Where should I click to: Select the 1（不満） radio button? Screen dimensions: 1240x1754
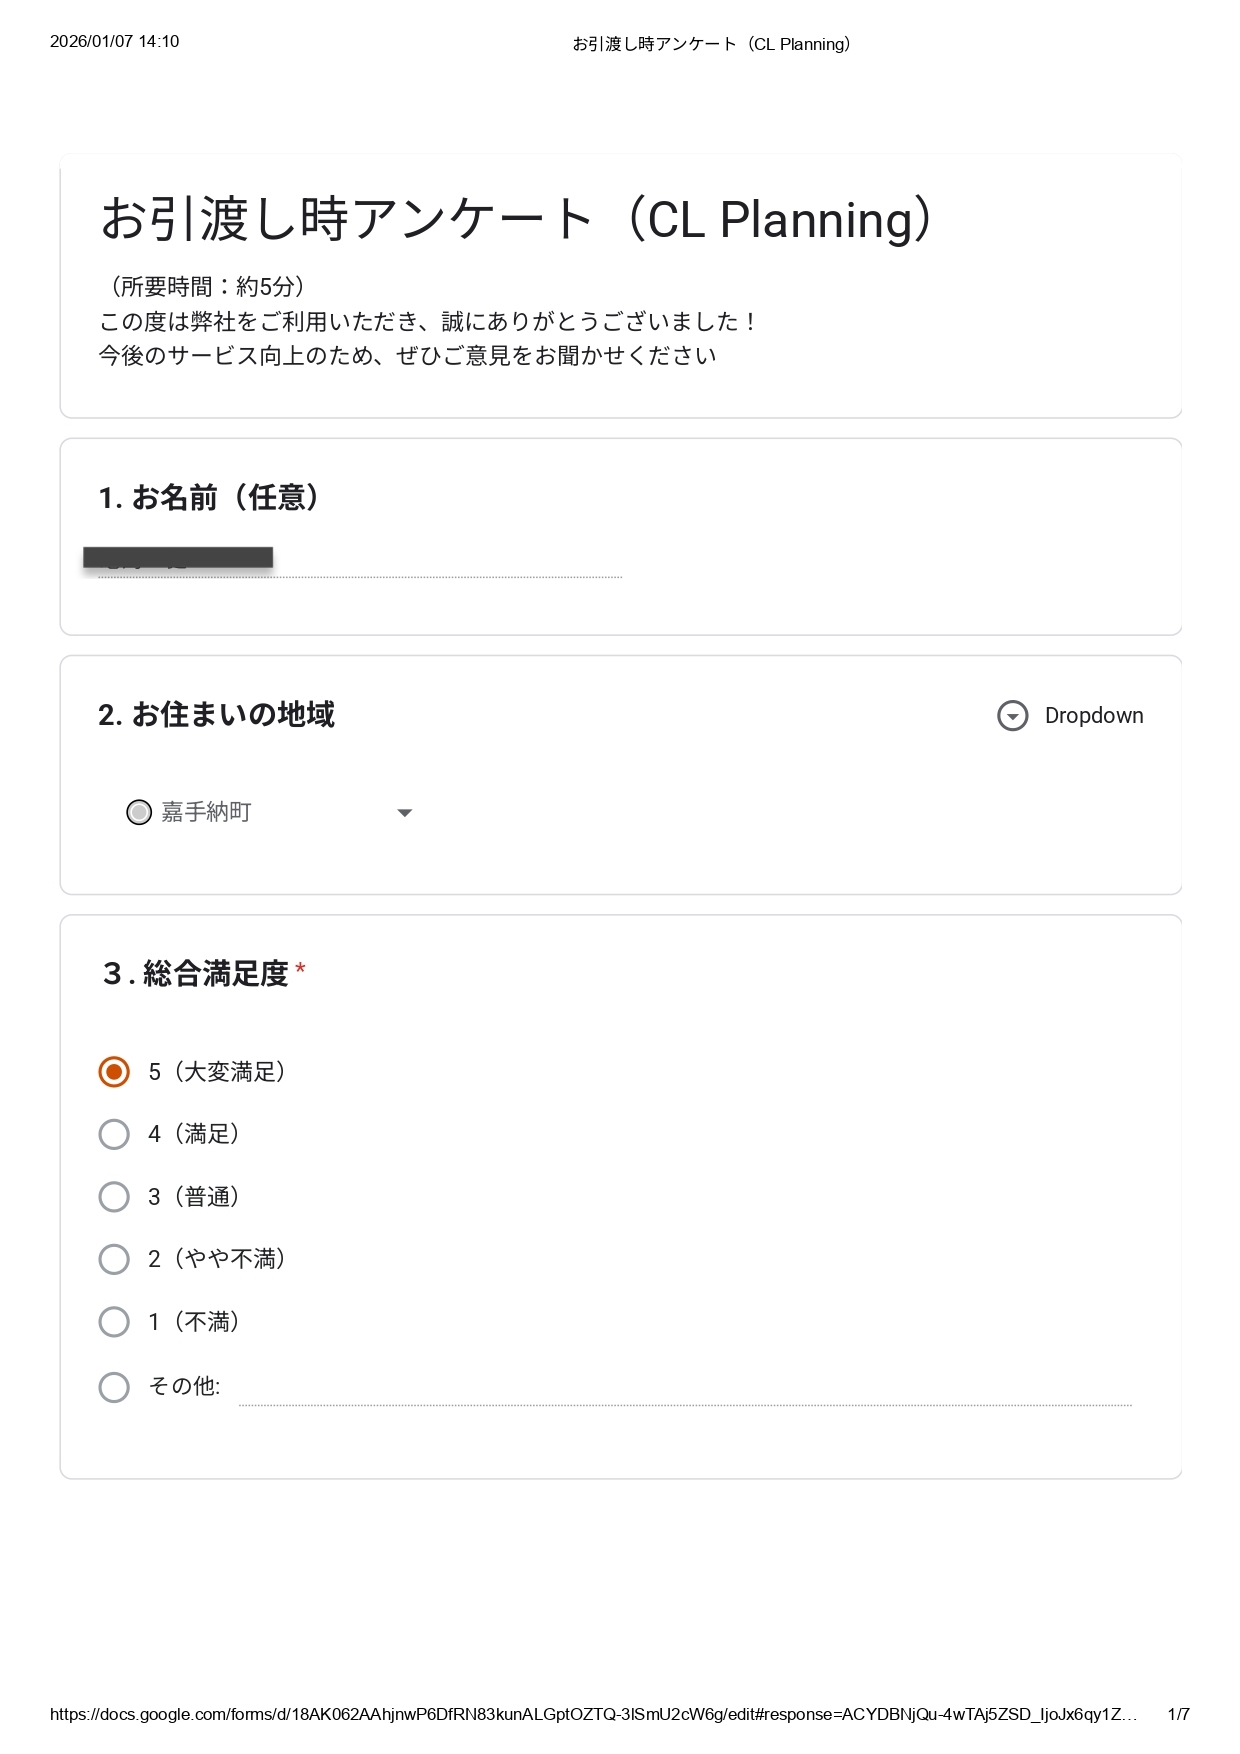click(x=114, y=1322)
